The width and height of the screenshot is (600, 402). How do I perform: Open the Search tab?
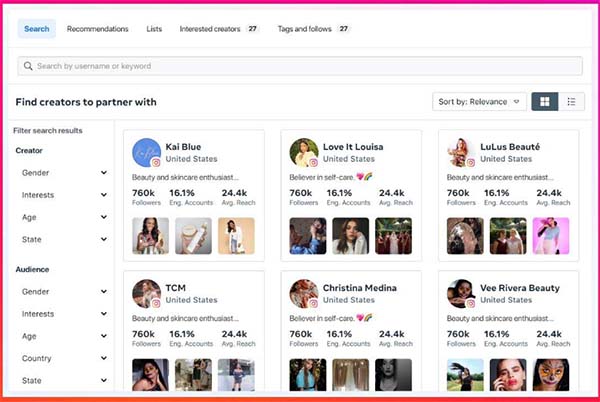point(37,29)
